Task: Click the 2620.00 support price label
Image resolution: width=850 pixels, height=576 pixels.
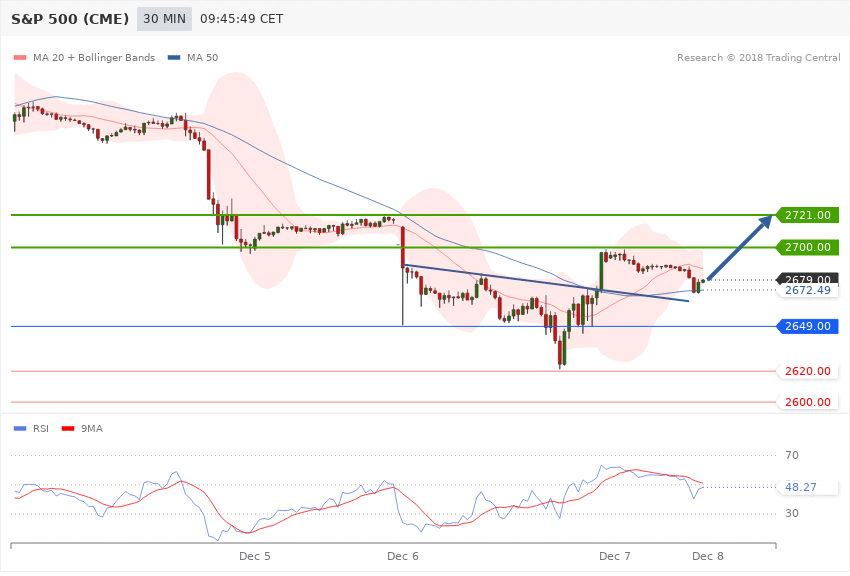Action: (808, 371)
